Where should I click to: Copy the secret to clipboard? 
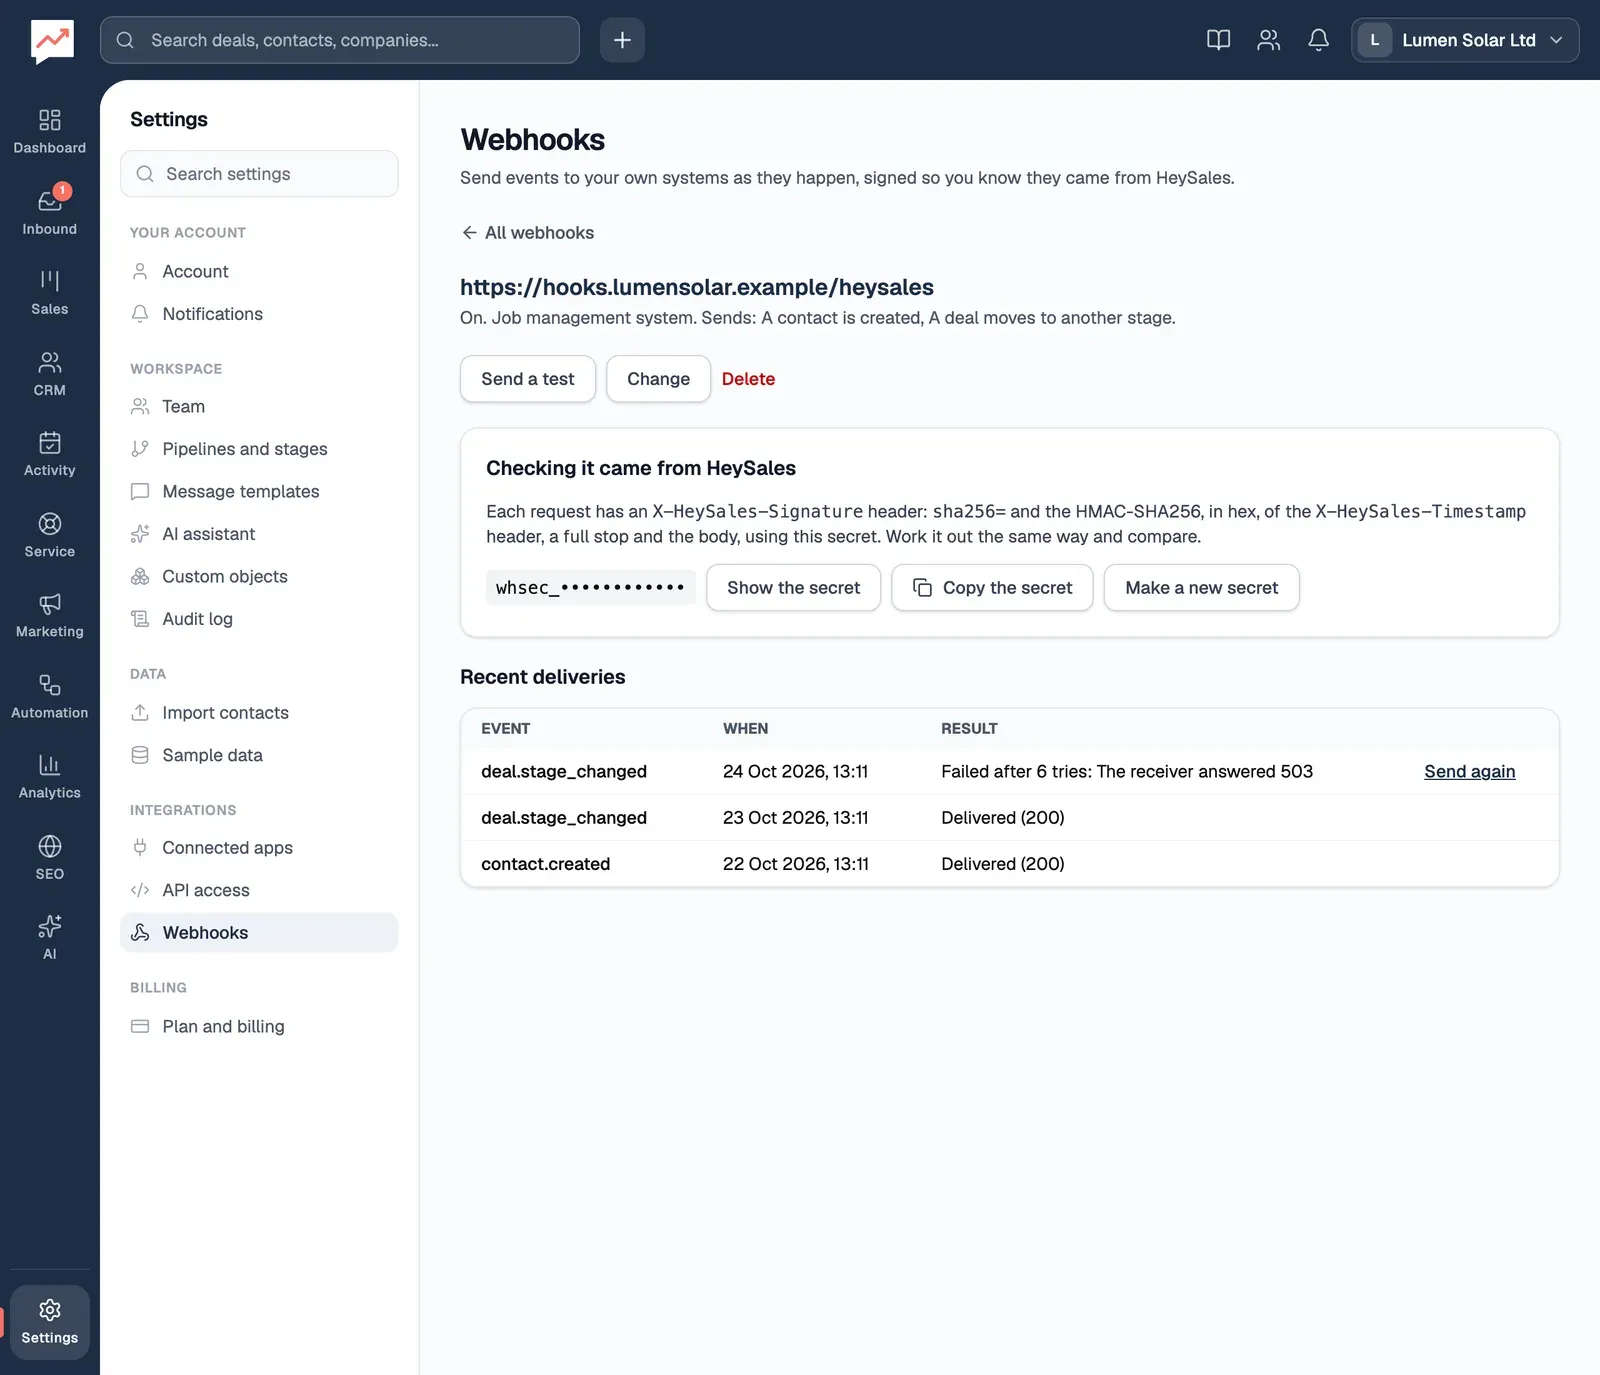pos(992,588)
